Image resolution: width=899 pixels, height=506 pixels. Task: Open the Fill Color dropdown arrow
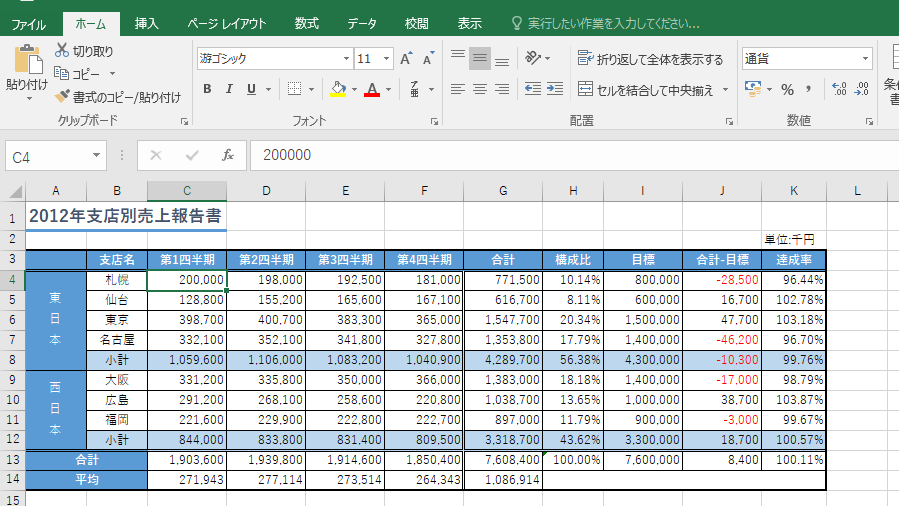point(354,89)
